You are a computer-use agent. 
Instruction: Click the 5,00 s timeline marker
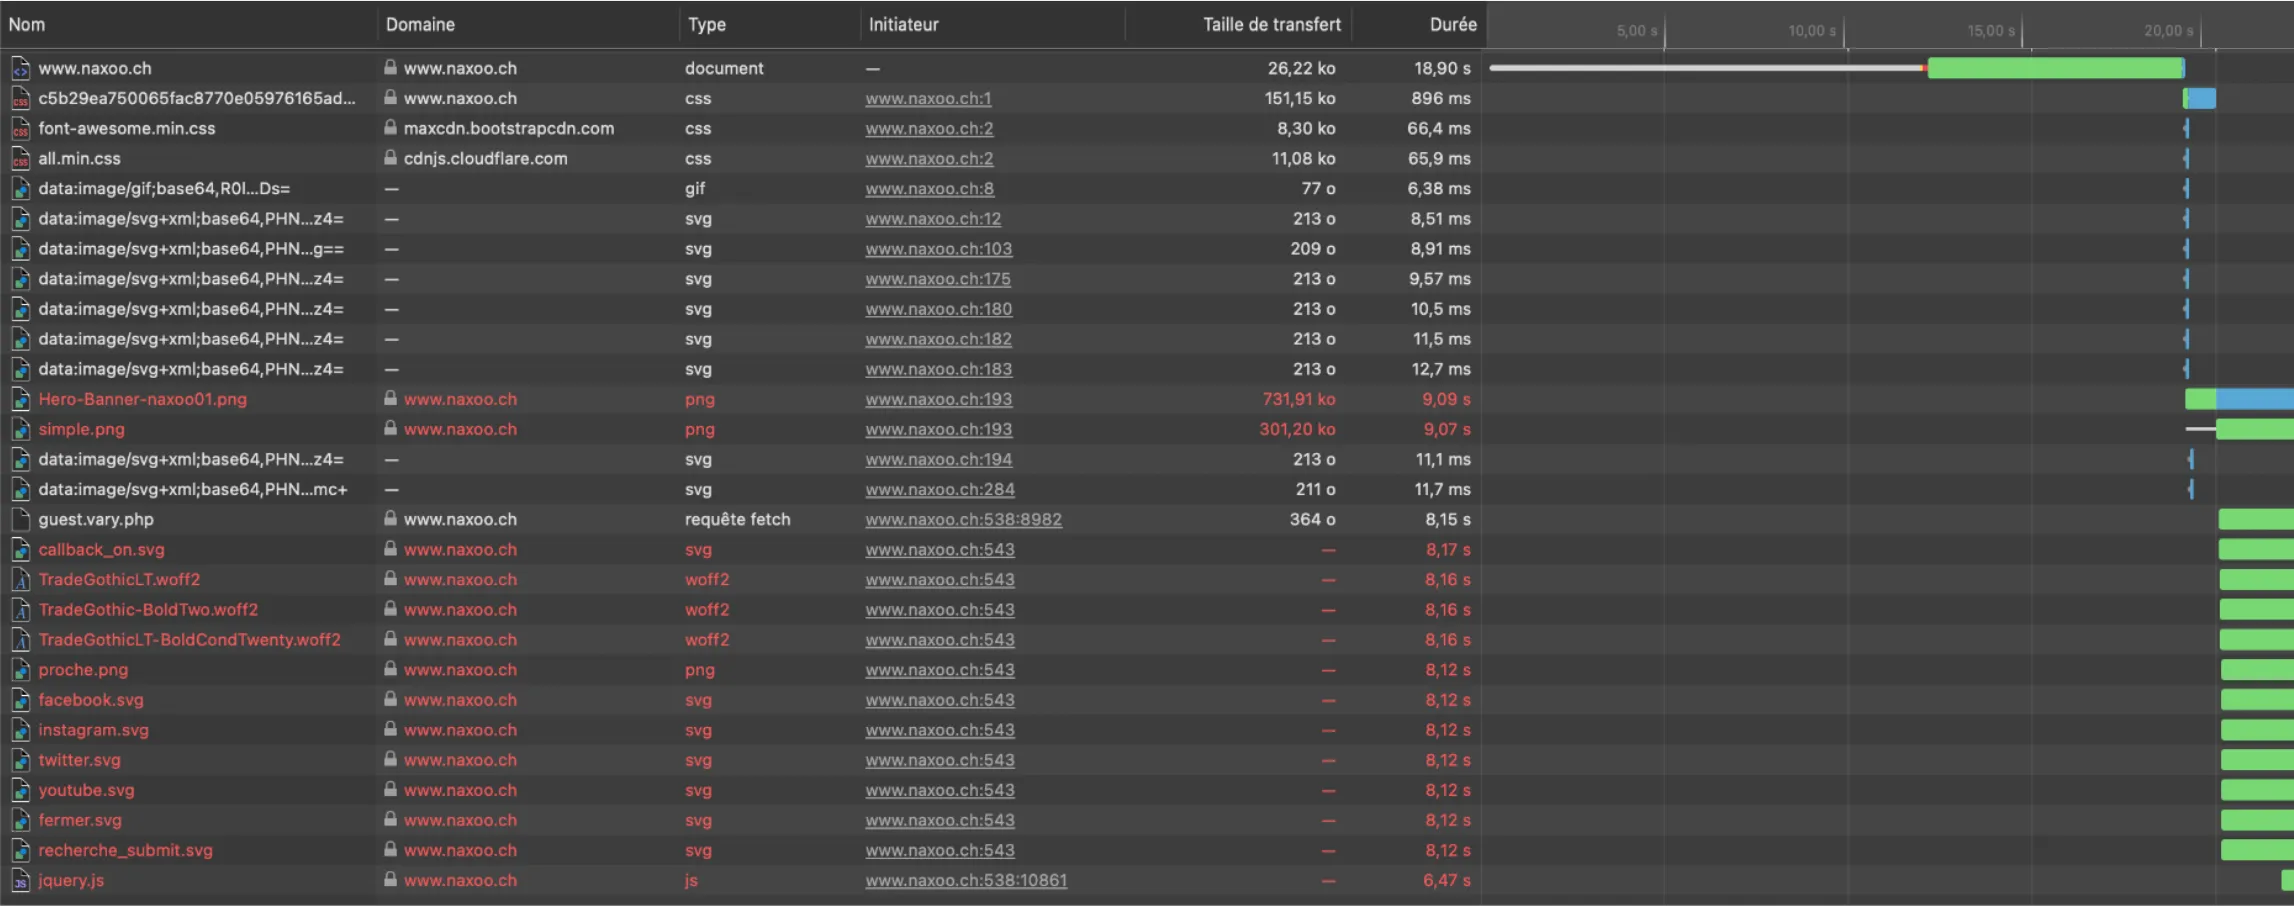click(x=1636, y=31)
